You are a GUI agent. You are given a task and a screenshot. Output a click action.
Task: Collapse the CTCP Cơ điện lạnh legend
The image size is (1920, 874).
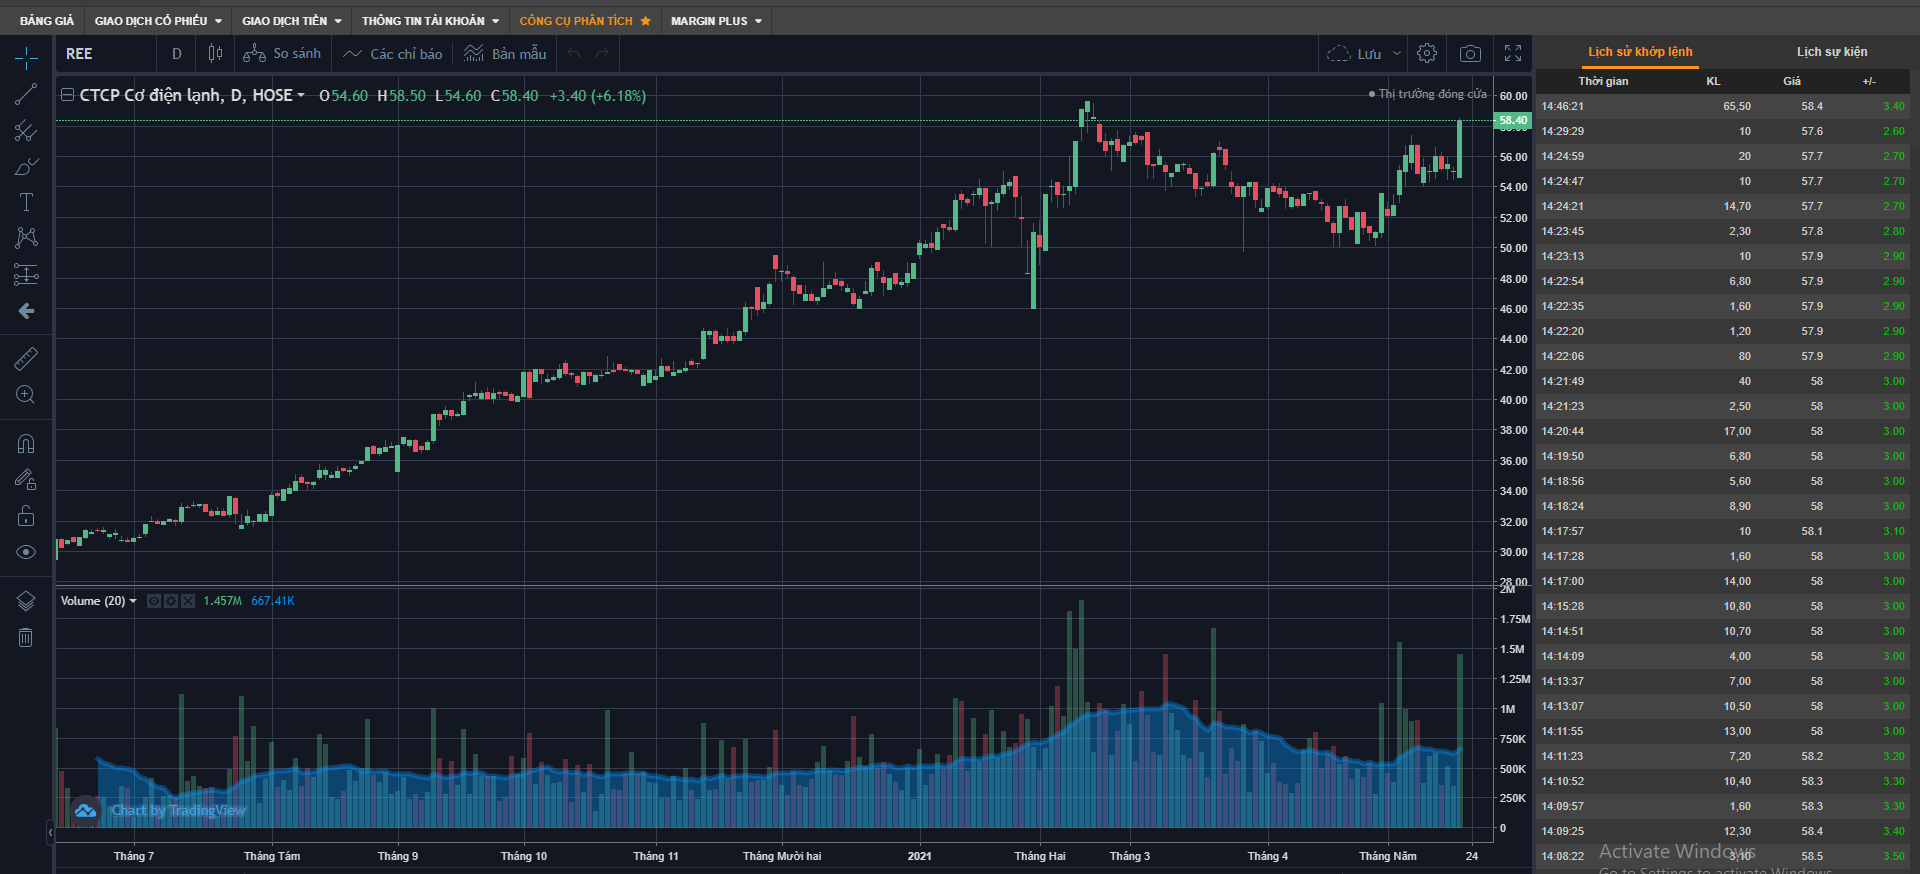(x=67, y=95)
